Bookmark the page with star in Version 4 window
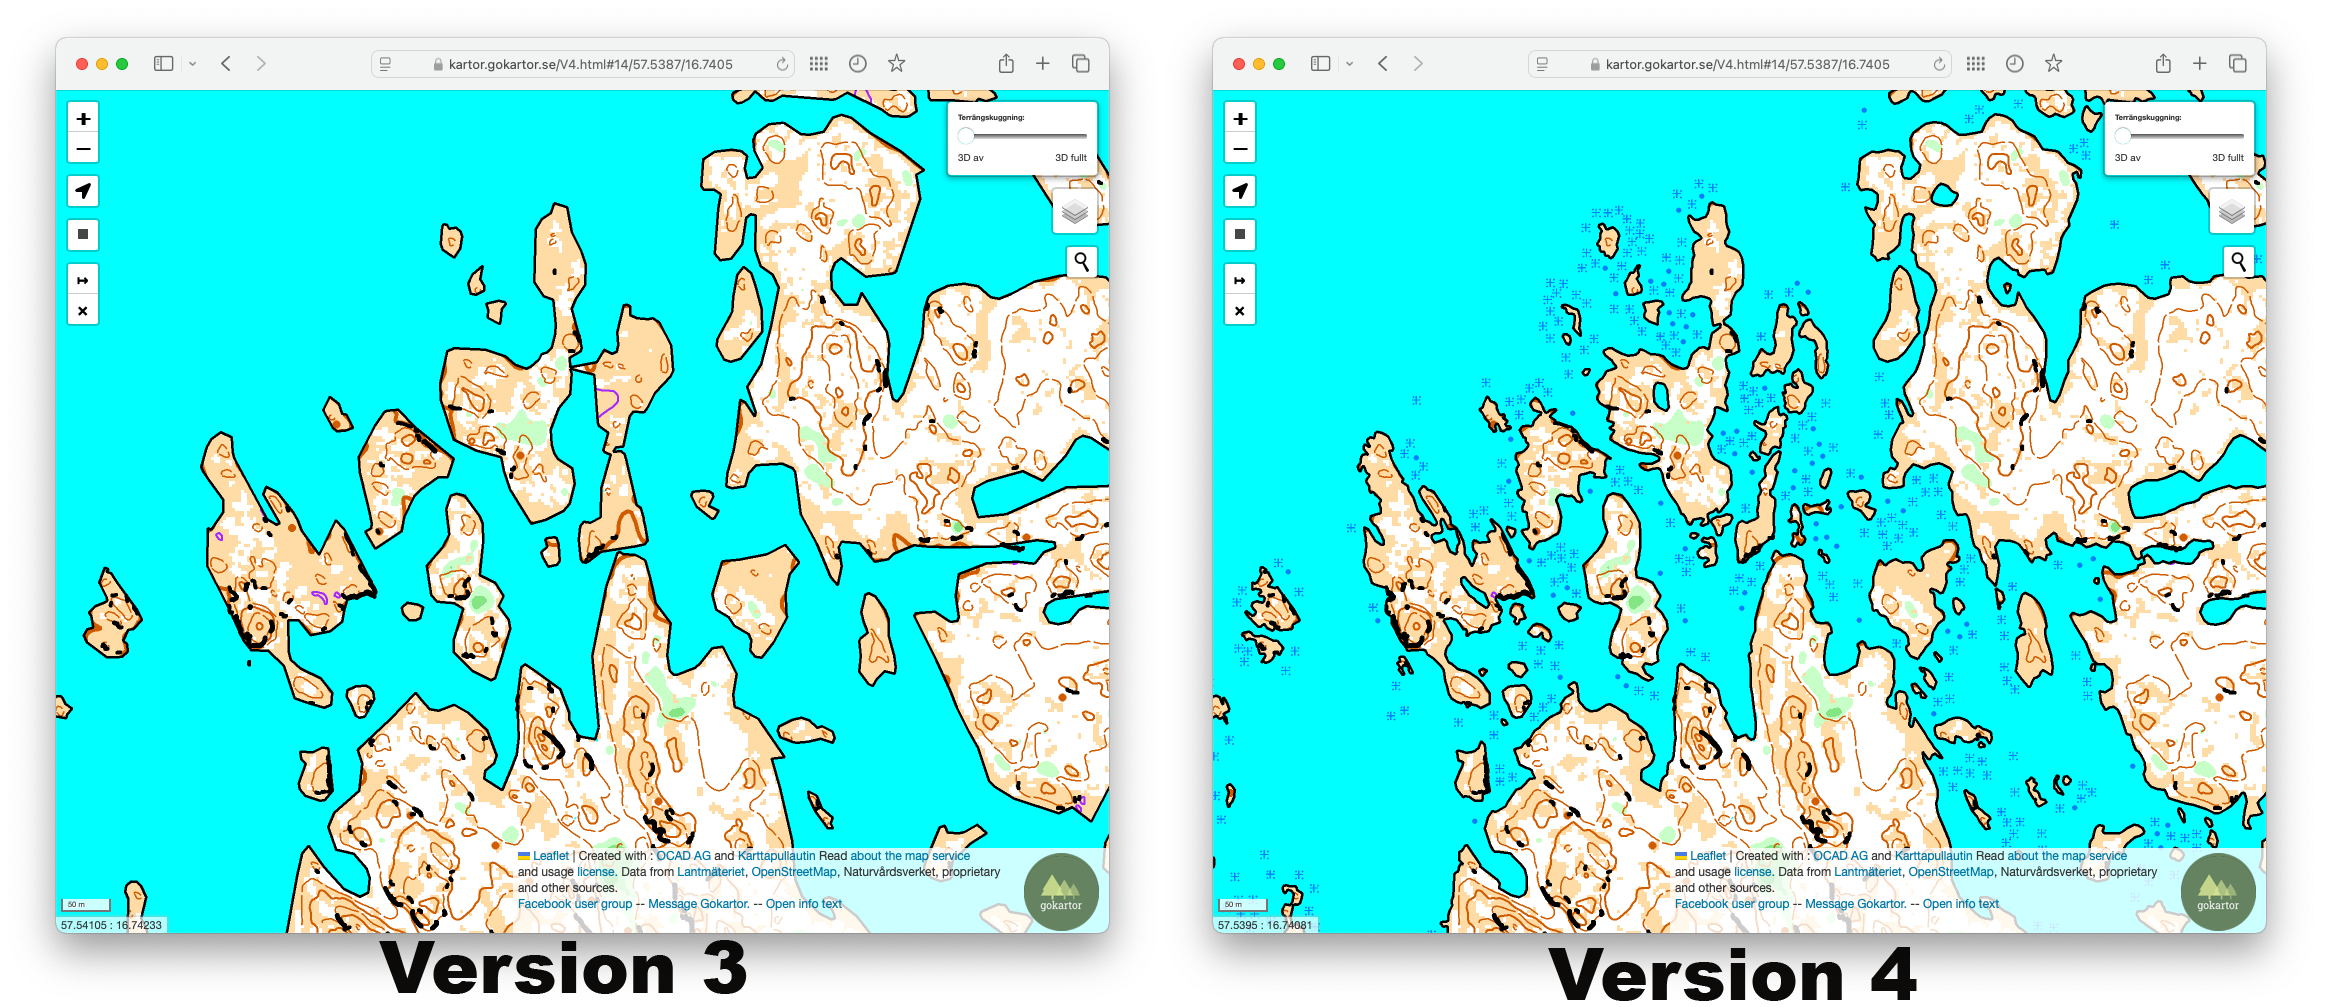 tap(2054, 64)
